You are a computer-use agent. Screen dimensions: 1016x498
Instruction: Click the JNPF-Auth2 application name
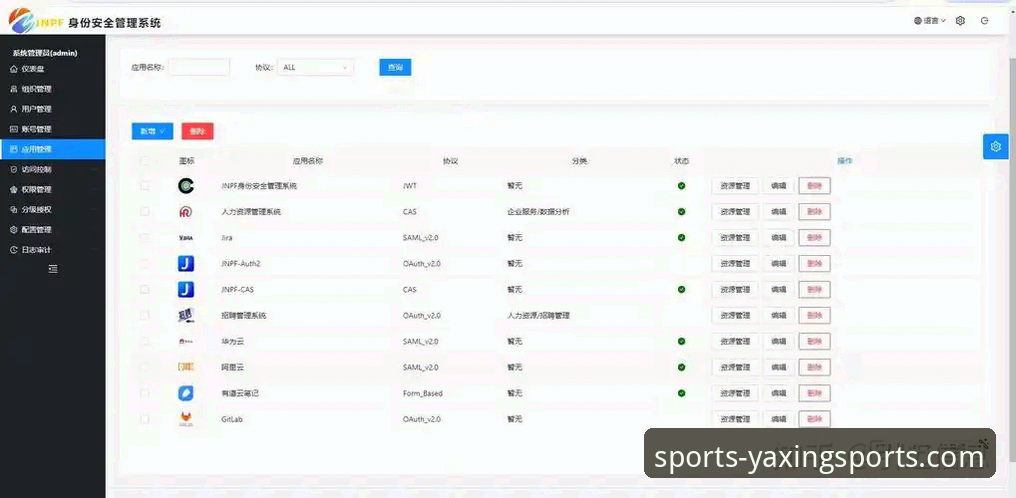pyautogui.click(x=240, y=264)
